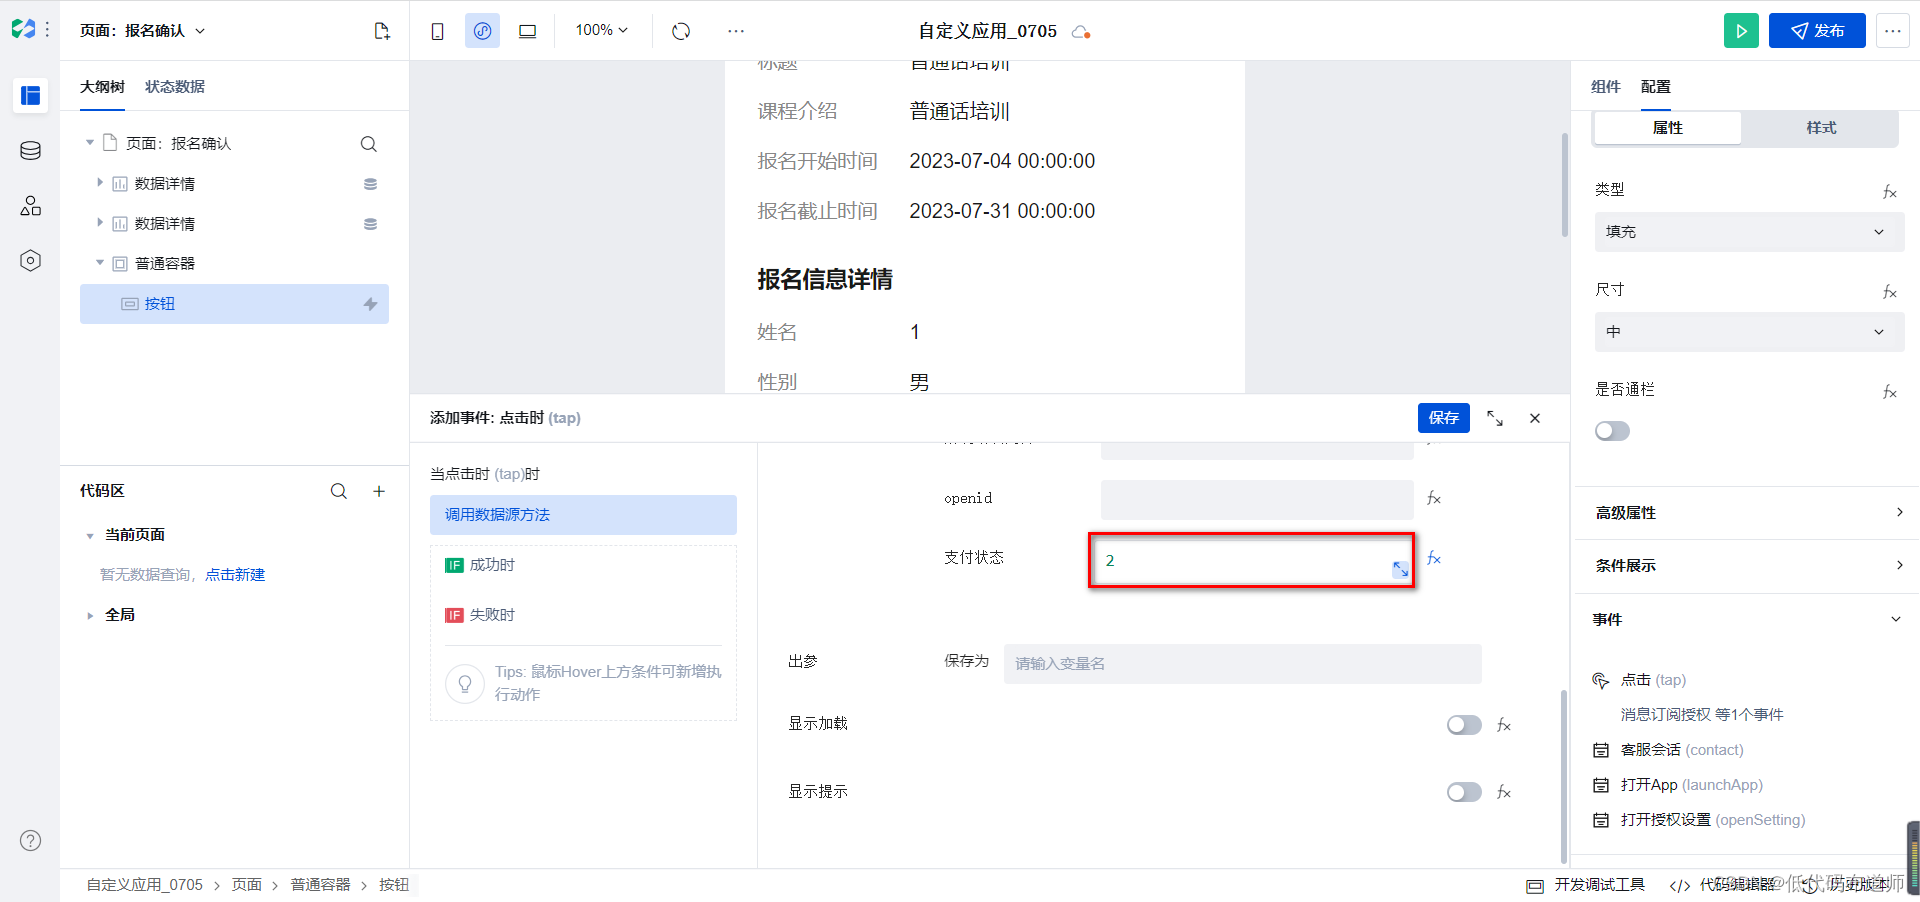Open the data source database icon
Image resolution: width=1920 pixels, height=902 pixels.
point(30,151)
